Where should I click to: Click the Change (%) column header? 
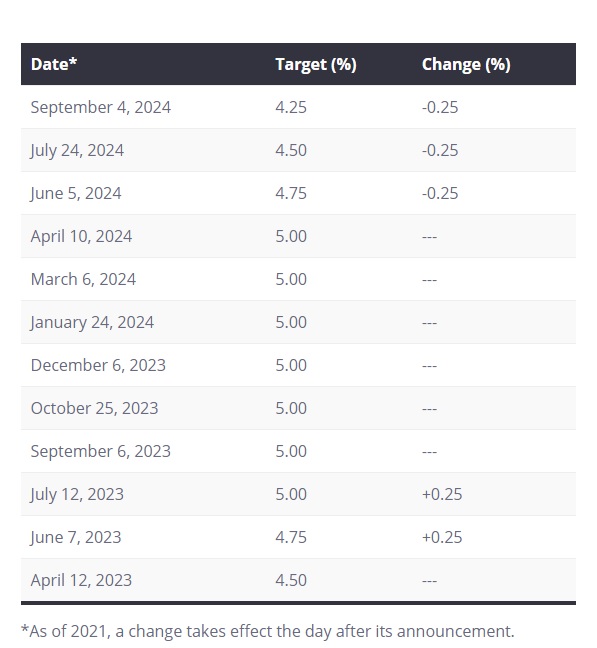[466, 65]
